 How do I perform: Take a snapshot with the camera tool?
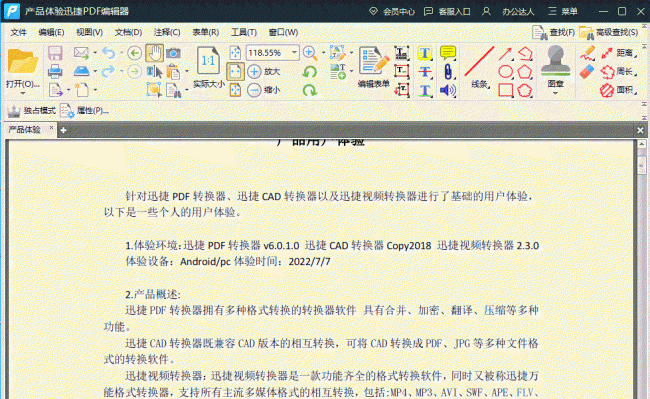[x=173, y=53]
